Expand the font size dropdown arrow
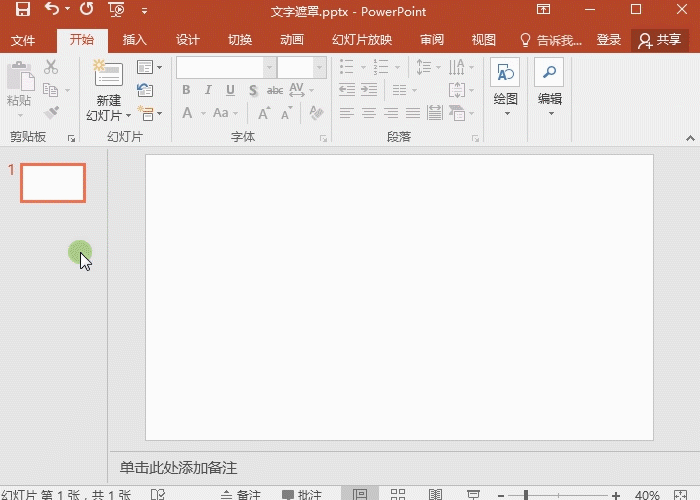Viewport: 700px width, 500px height. (x=320, y=68)
